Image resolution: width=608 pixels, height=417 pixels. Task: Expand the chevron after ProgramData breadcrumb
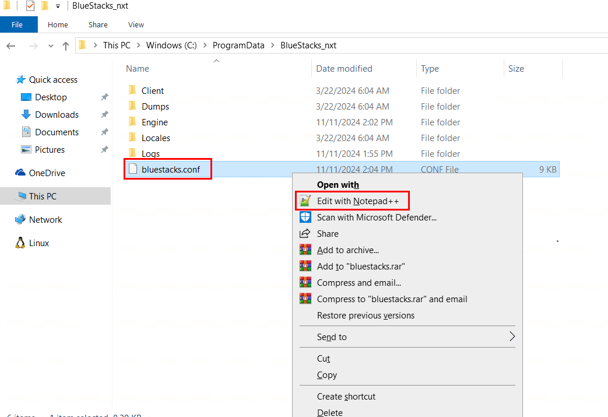tap(272, 45)
